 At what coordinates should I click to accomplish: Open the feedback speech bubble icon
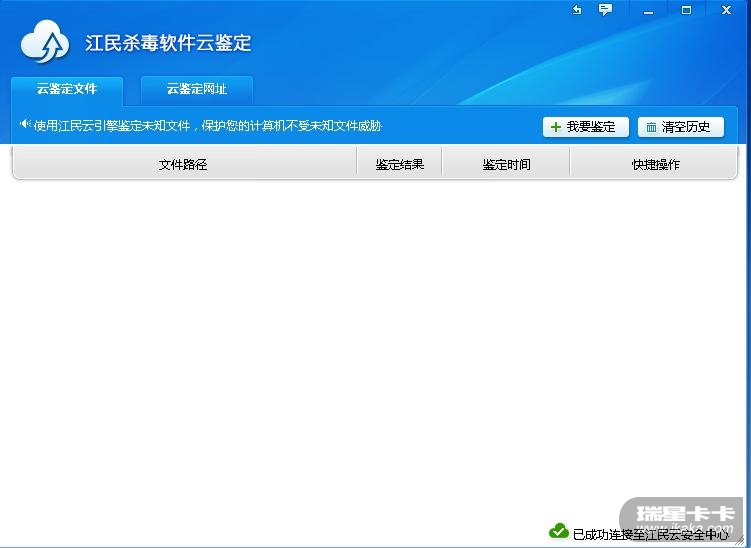[x=605, y=10]
